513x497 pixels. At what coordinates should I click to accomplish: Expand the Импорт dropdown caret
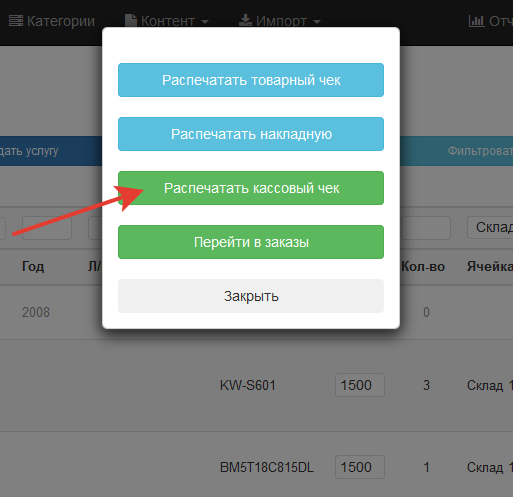(317, 22)
